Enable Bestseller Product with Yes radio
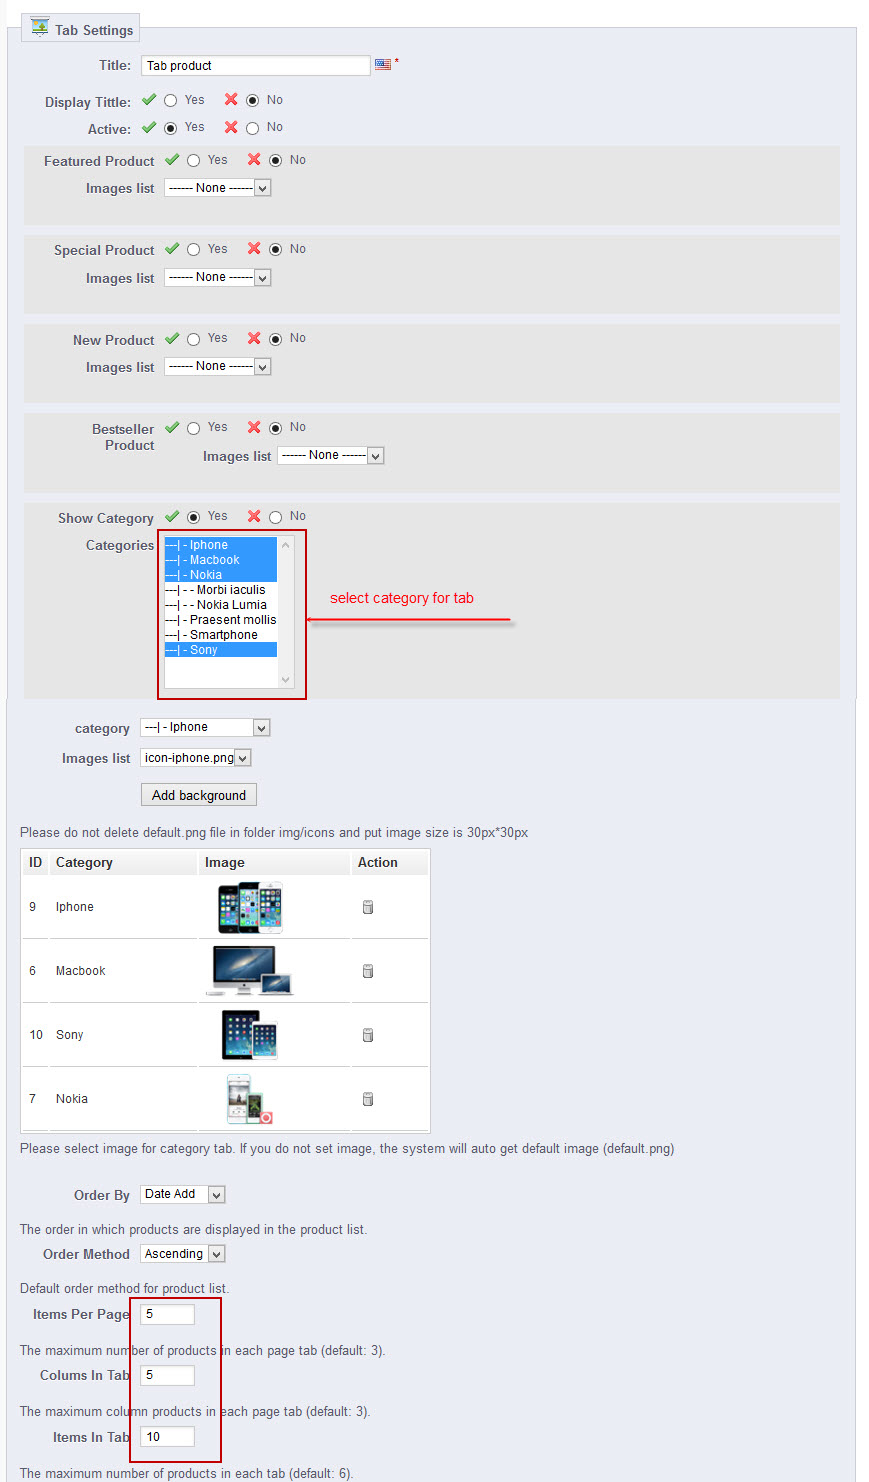This screenshot has height=1482, width=869. pos(194,428)
